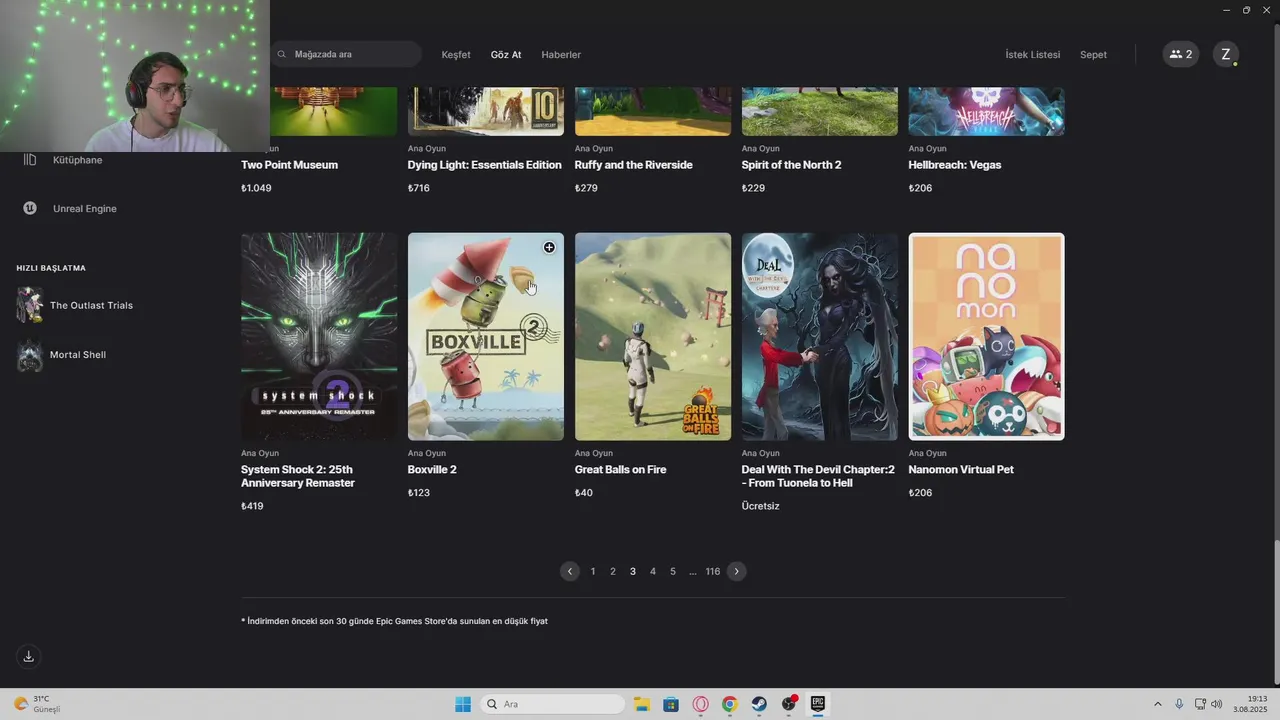The image size is (1280, 720).
Task: Click Hellbreach: Vegas title text
Action: 955,165
